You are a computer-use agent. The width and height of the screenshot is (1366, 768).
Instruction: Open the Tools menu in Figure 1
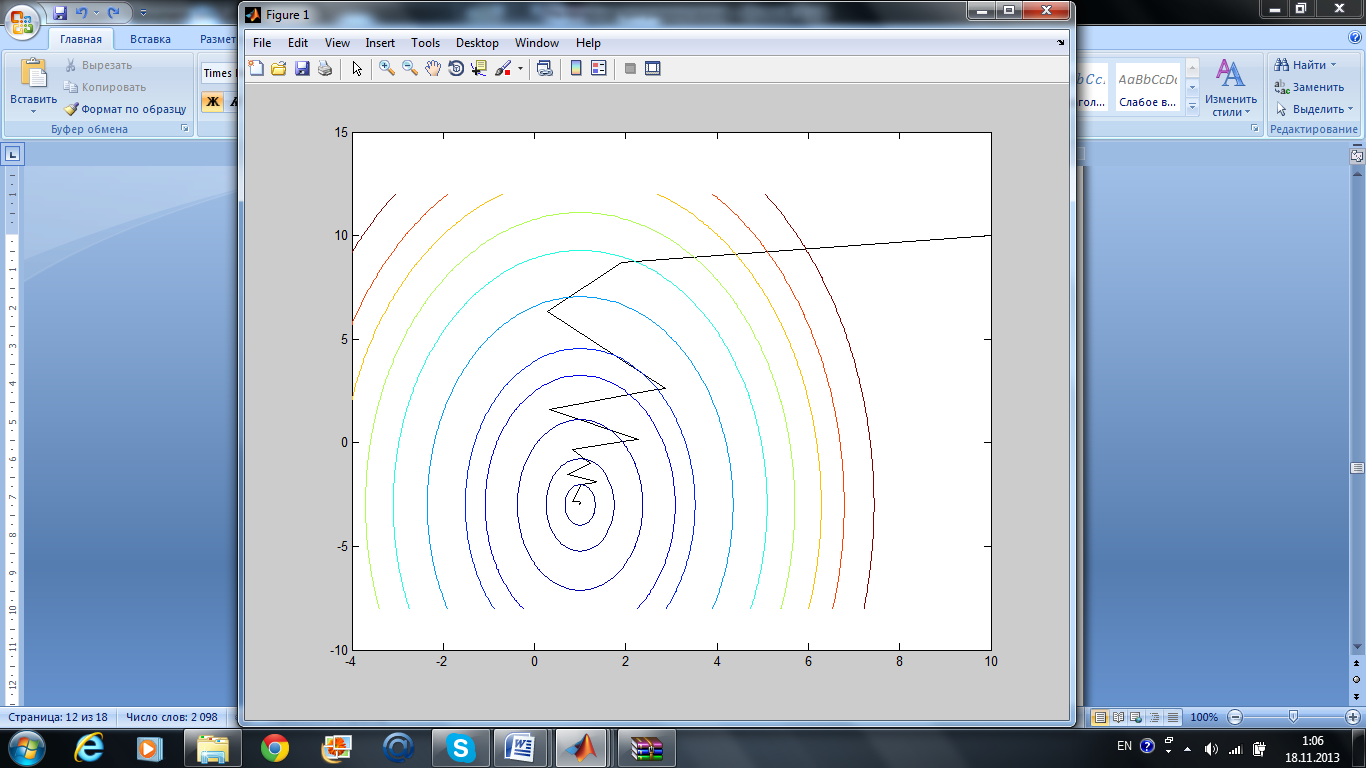click(x=425, y=43)
